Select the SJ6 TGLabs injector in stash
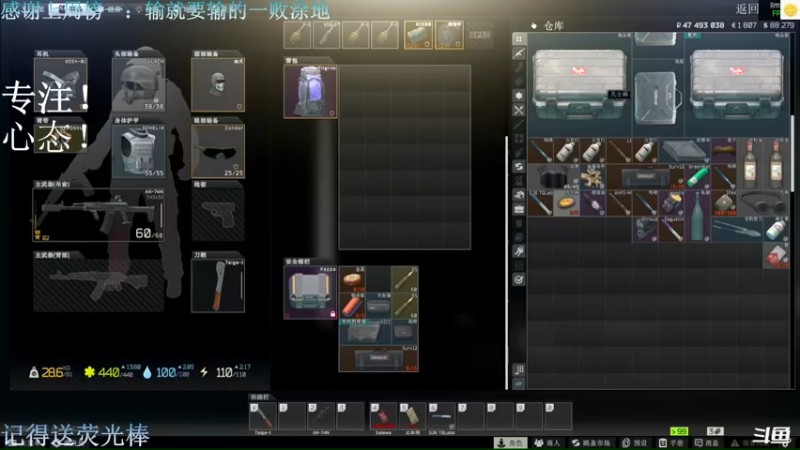The image size is (800, 450). 541,204
